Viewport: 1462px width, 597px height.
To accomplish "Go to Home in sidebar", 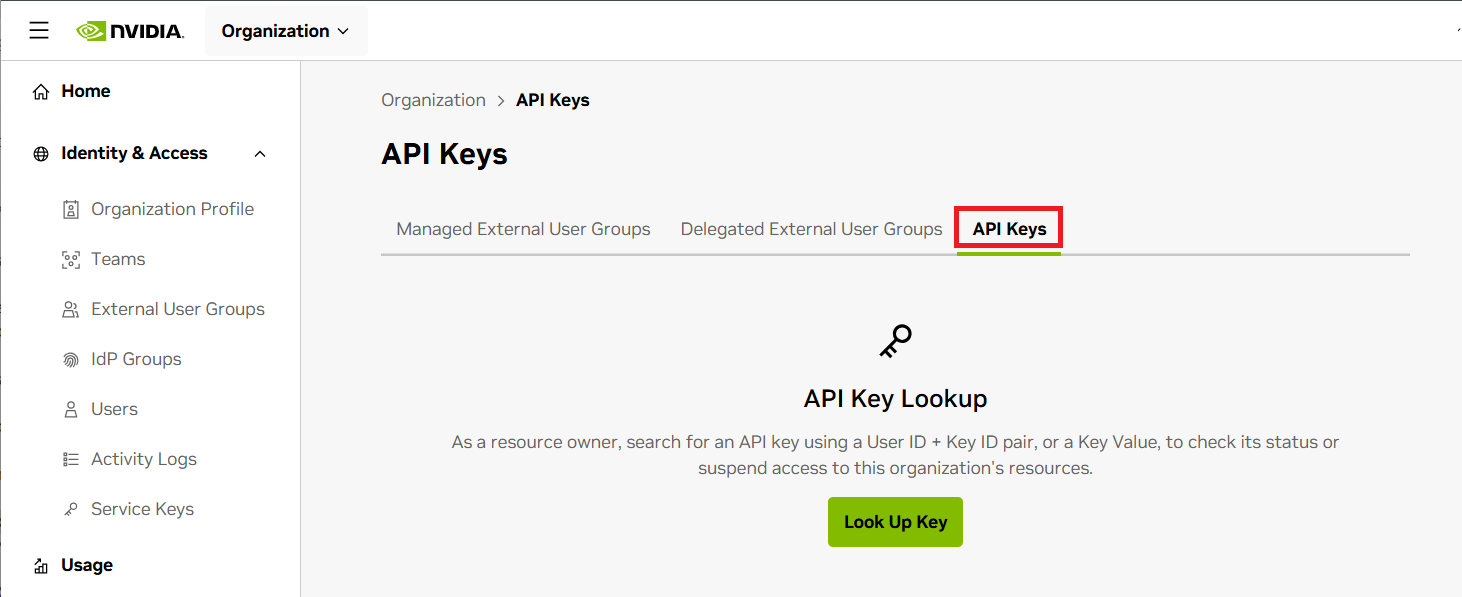I will point(86,91).
